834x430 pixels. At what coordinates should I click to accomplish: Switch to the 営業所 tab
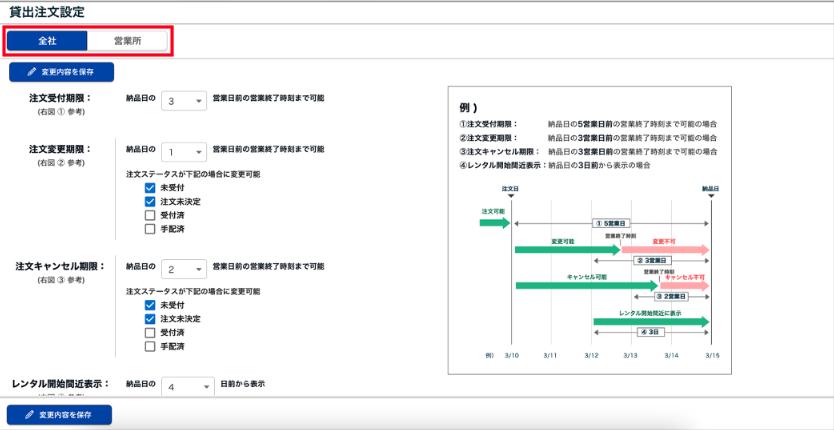click(x=127, y=42)
